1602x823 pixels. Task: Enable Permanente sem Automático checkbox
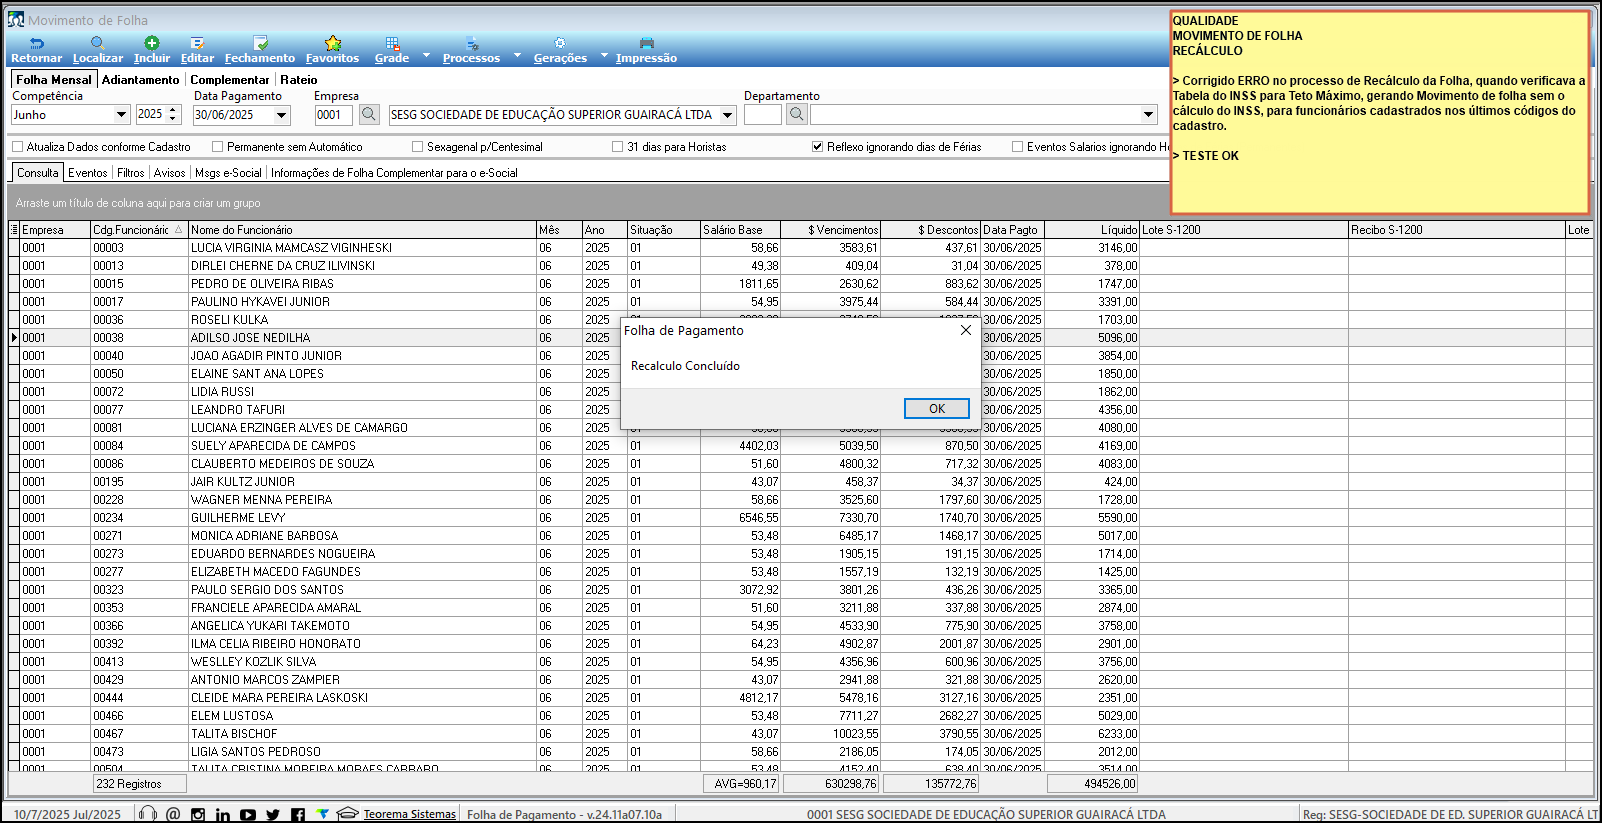pos(217,146)
